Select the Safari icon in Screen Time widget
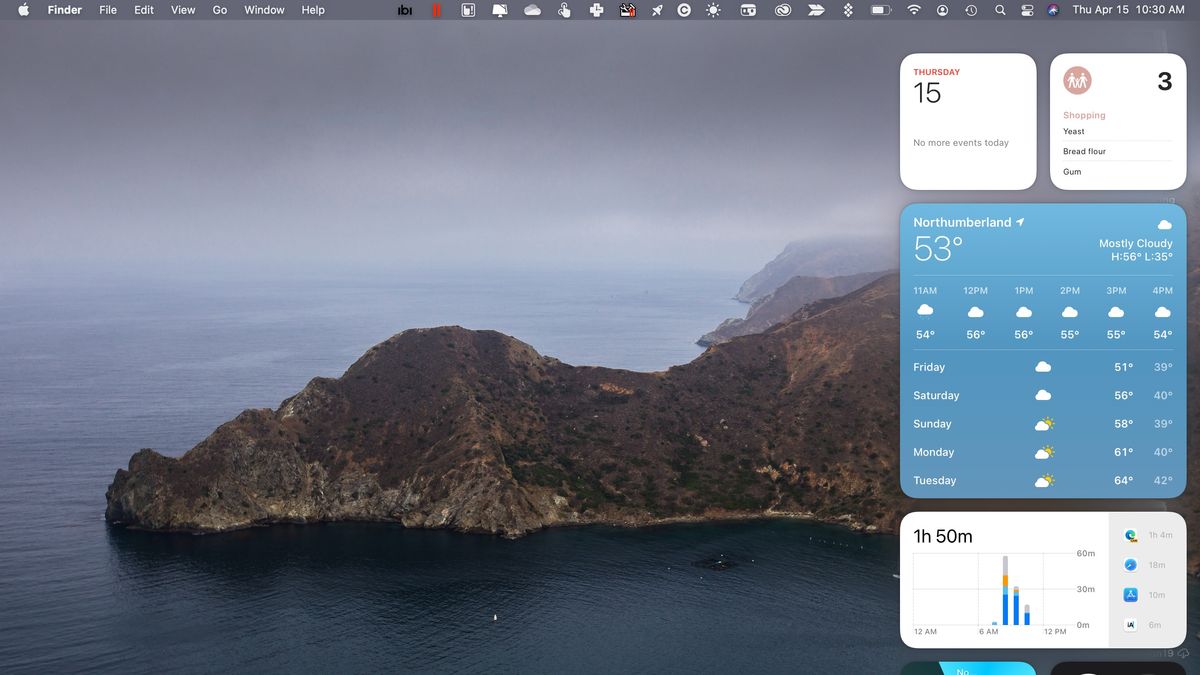The width and height of the screenshot is (1200, 675). (x=1130, y=565)
